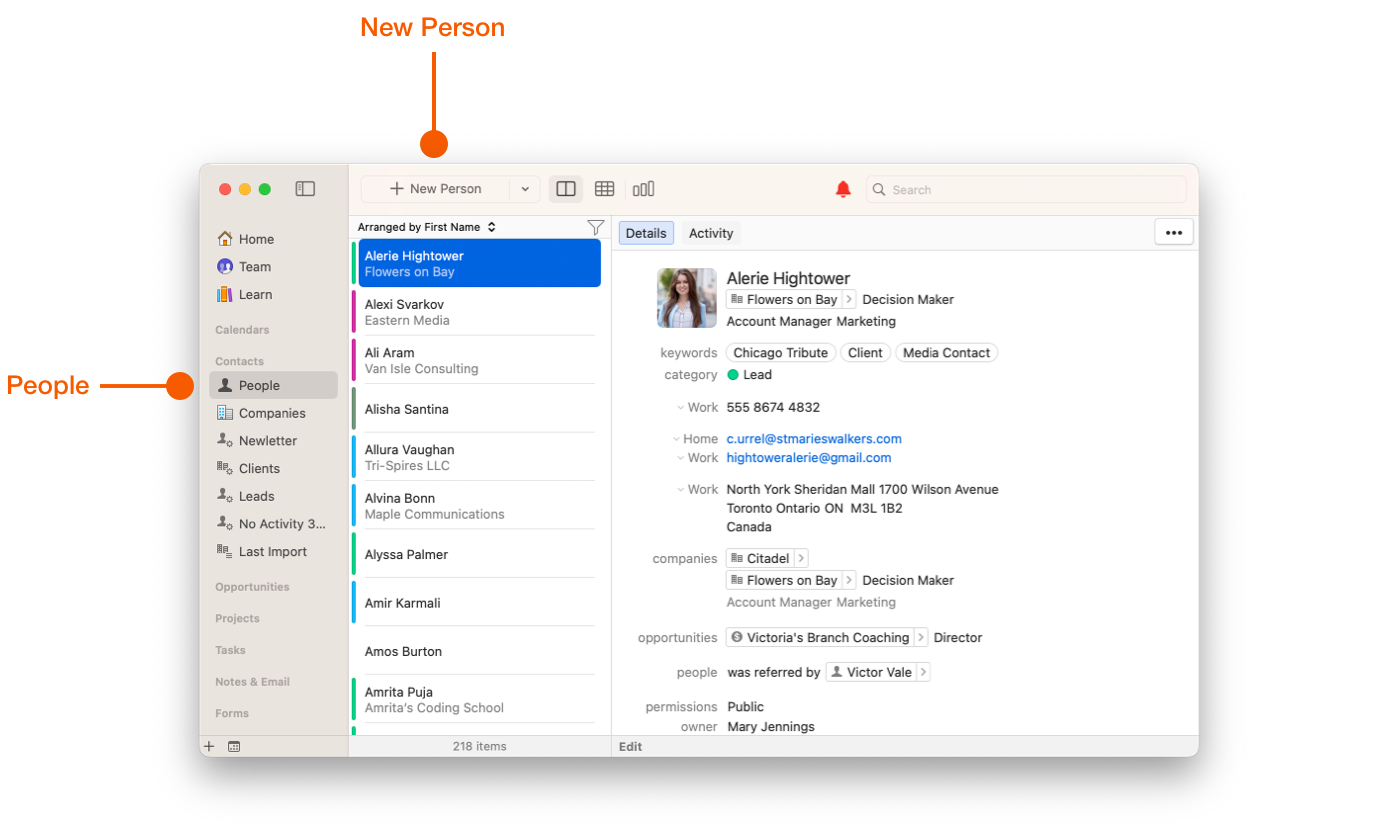The width and height of the screenshot is (1400, 840).
Task: Select the split detail view icon
Action: pyautogui.click(x=566, y=189)
